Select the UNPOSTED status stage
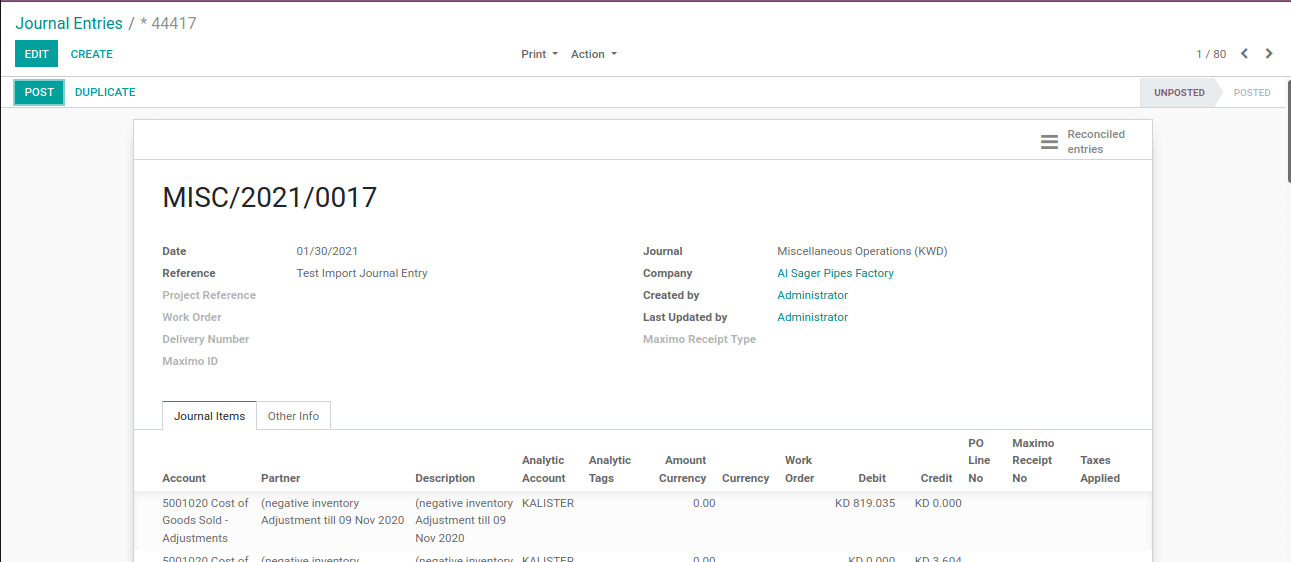This screenshot has height=562, width=1291. point(1179,92)
